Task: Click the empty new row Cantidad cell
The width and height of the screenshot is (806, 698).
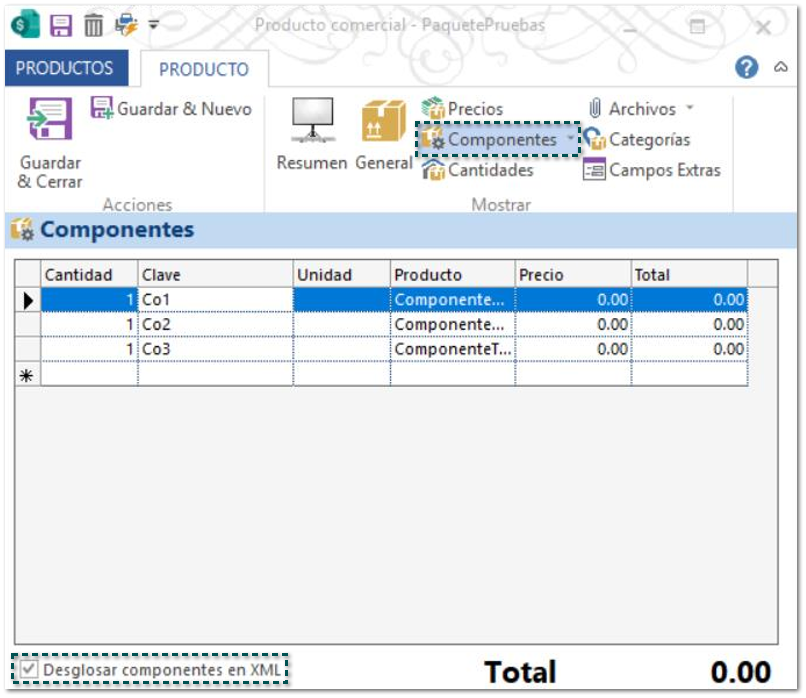Action: click(89, 374)
